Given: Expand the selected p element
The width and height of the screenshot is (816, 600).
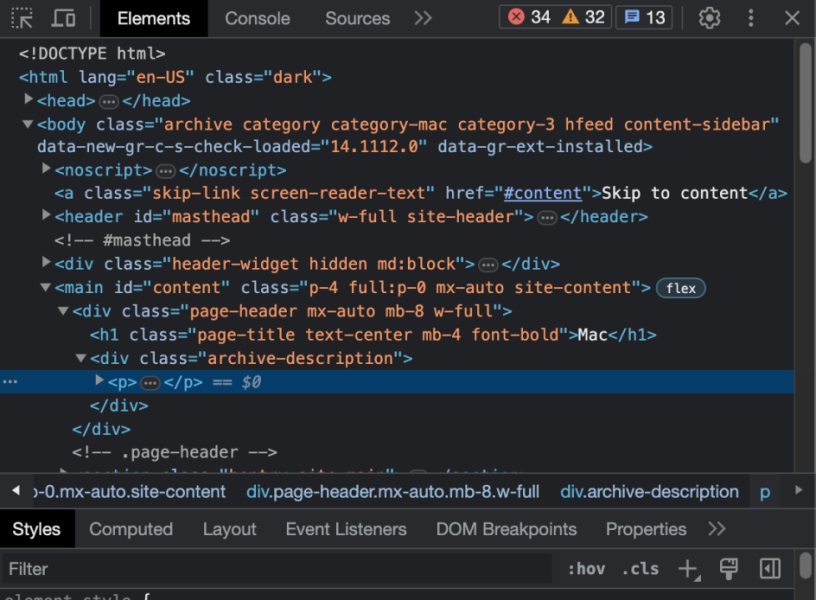Looking at the screenshot, I should click(x=99, y=381).
